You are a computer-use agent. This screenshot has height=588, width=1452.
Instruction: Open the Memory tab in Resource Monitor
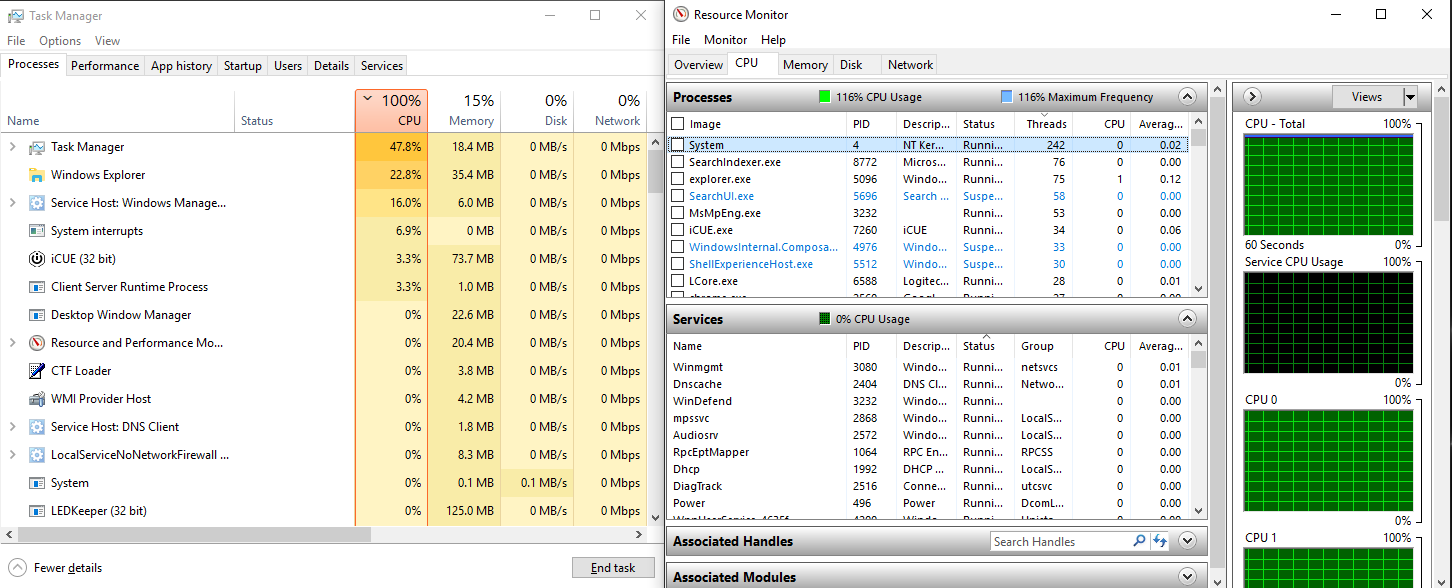805,65
